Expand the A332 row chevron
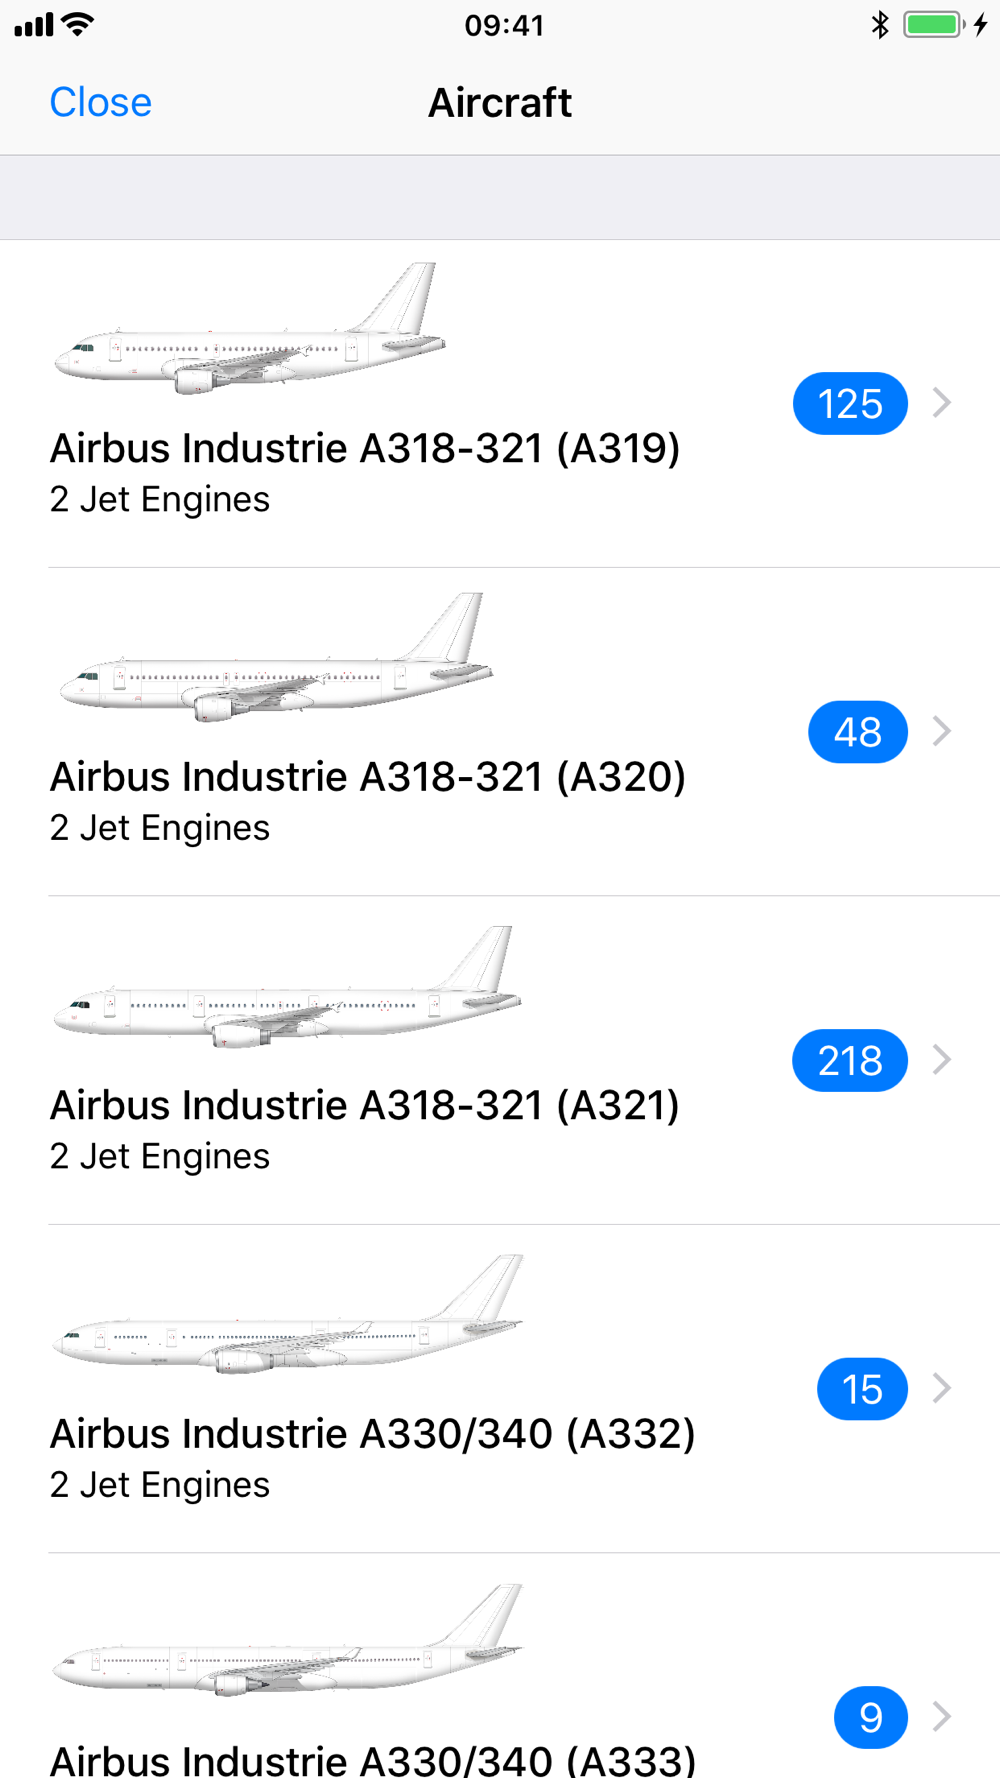Image resolution: width=1000 pixels, height=1778 pixels. point(941,1388)
